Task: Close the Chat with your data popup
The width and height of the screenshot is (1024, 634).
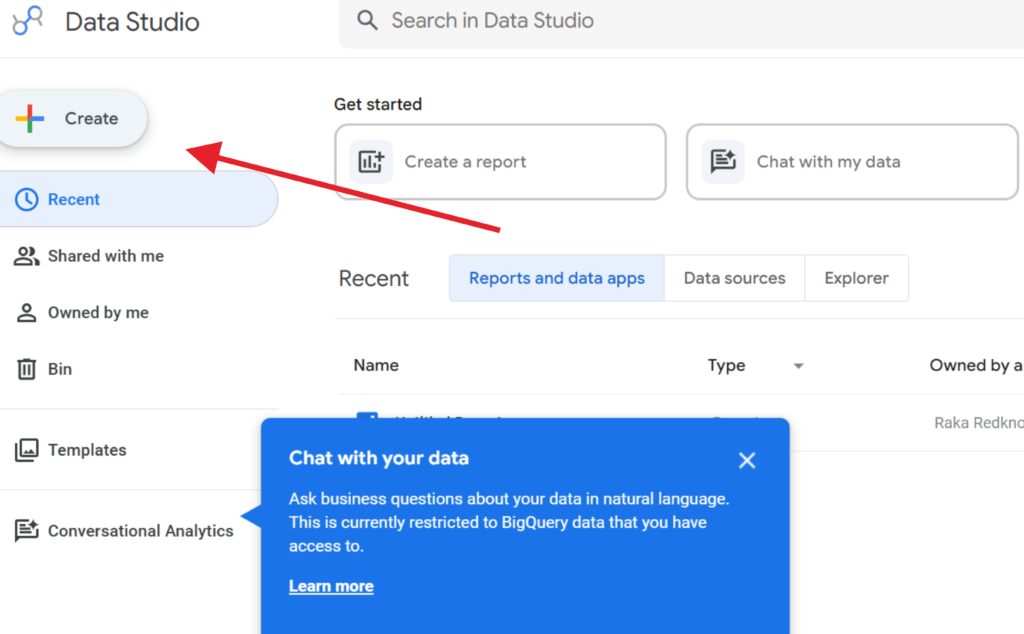Action: tap(747, 460)
